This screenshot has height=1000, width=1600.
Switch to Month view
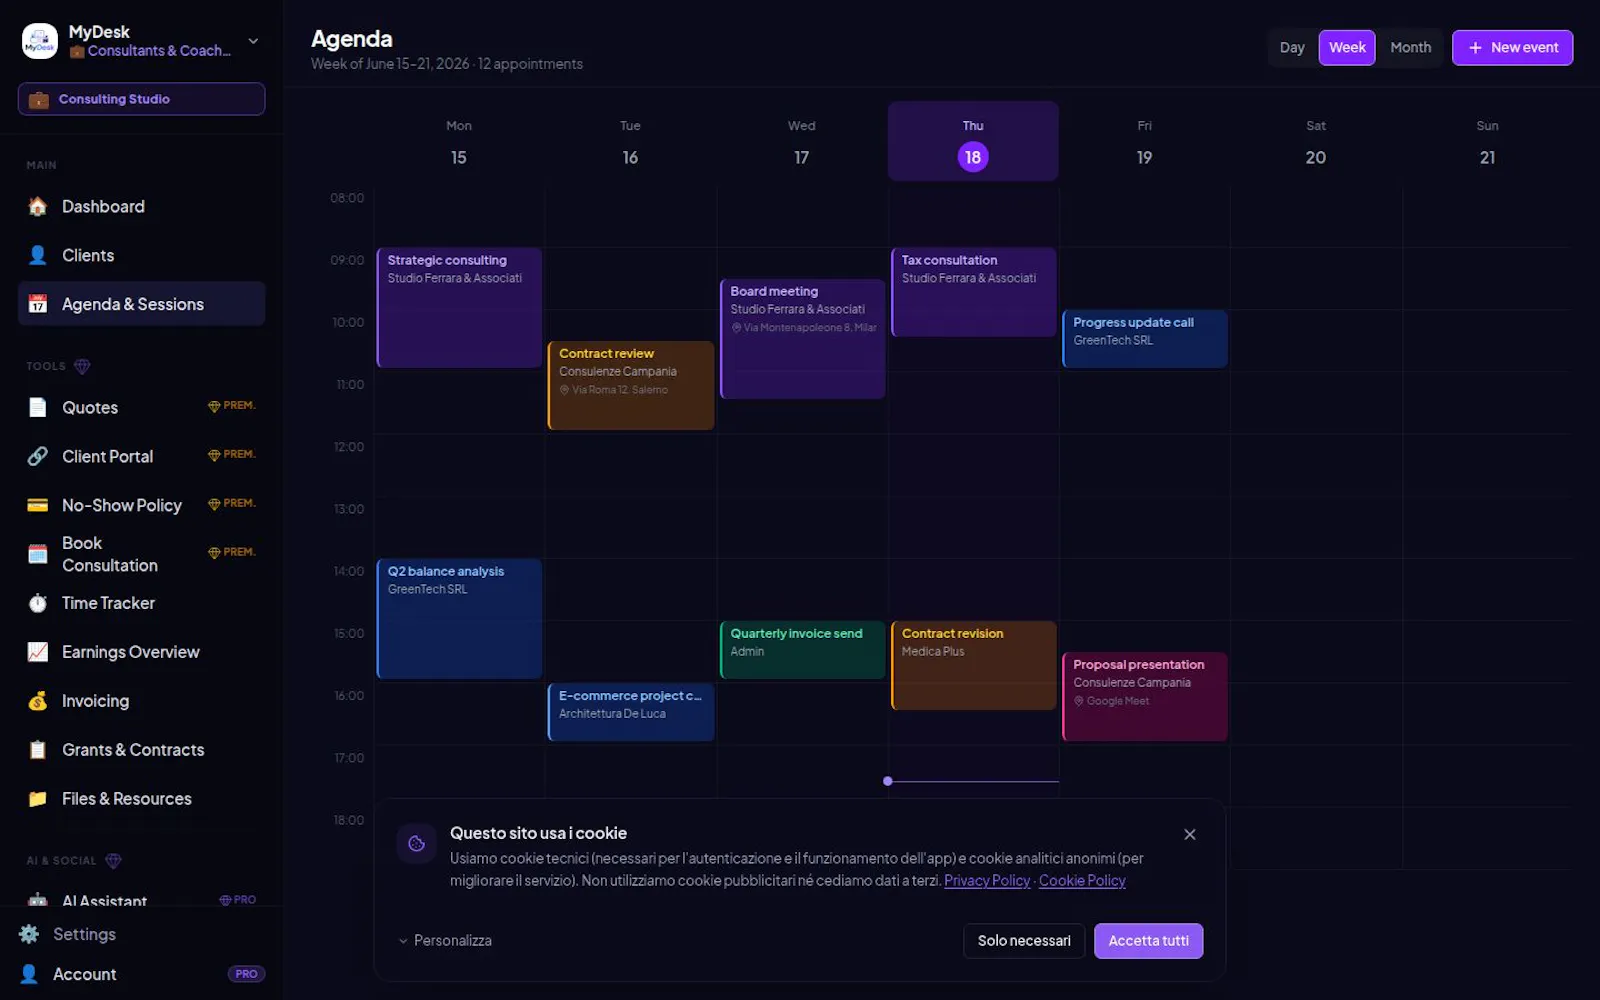pos(1410,48)
